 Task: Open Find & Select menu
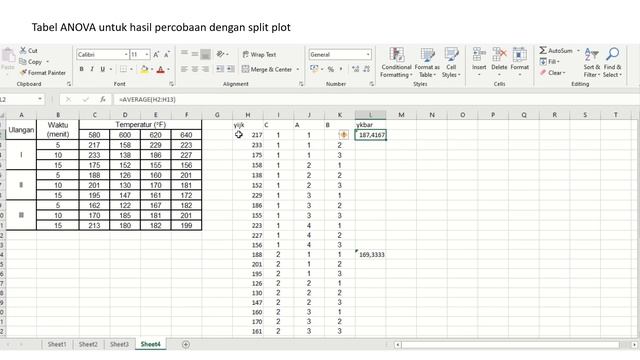click(x=612, y=62)
